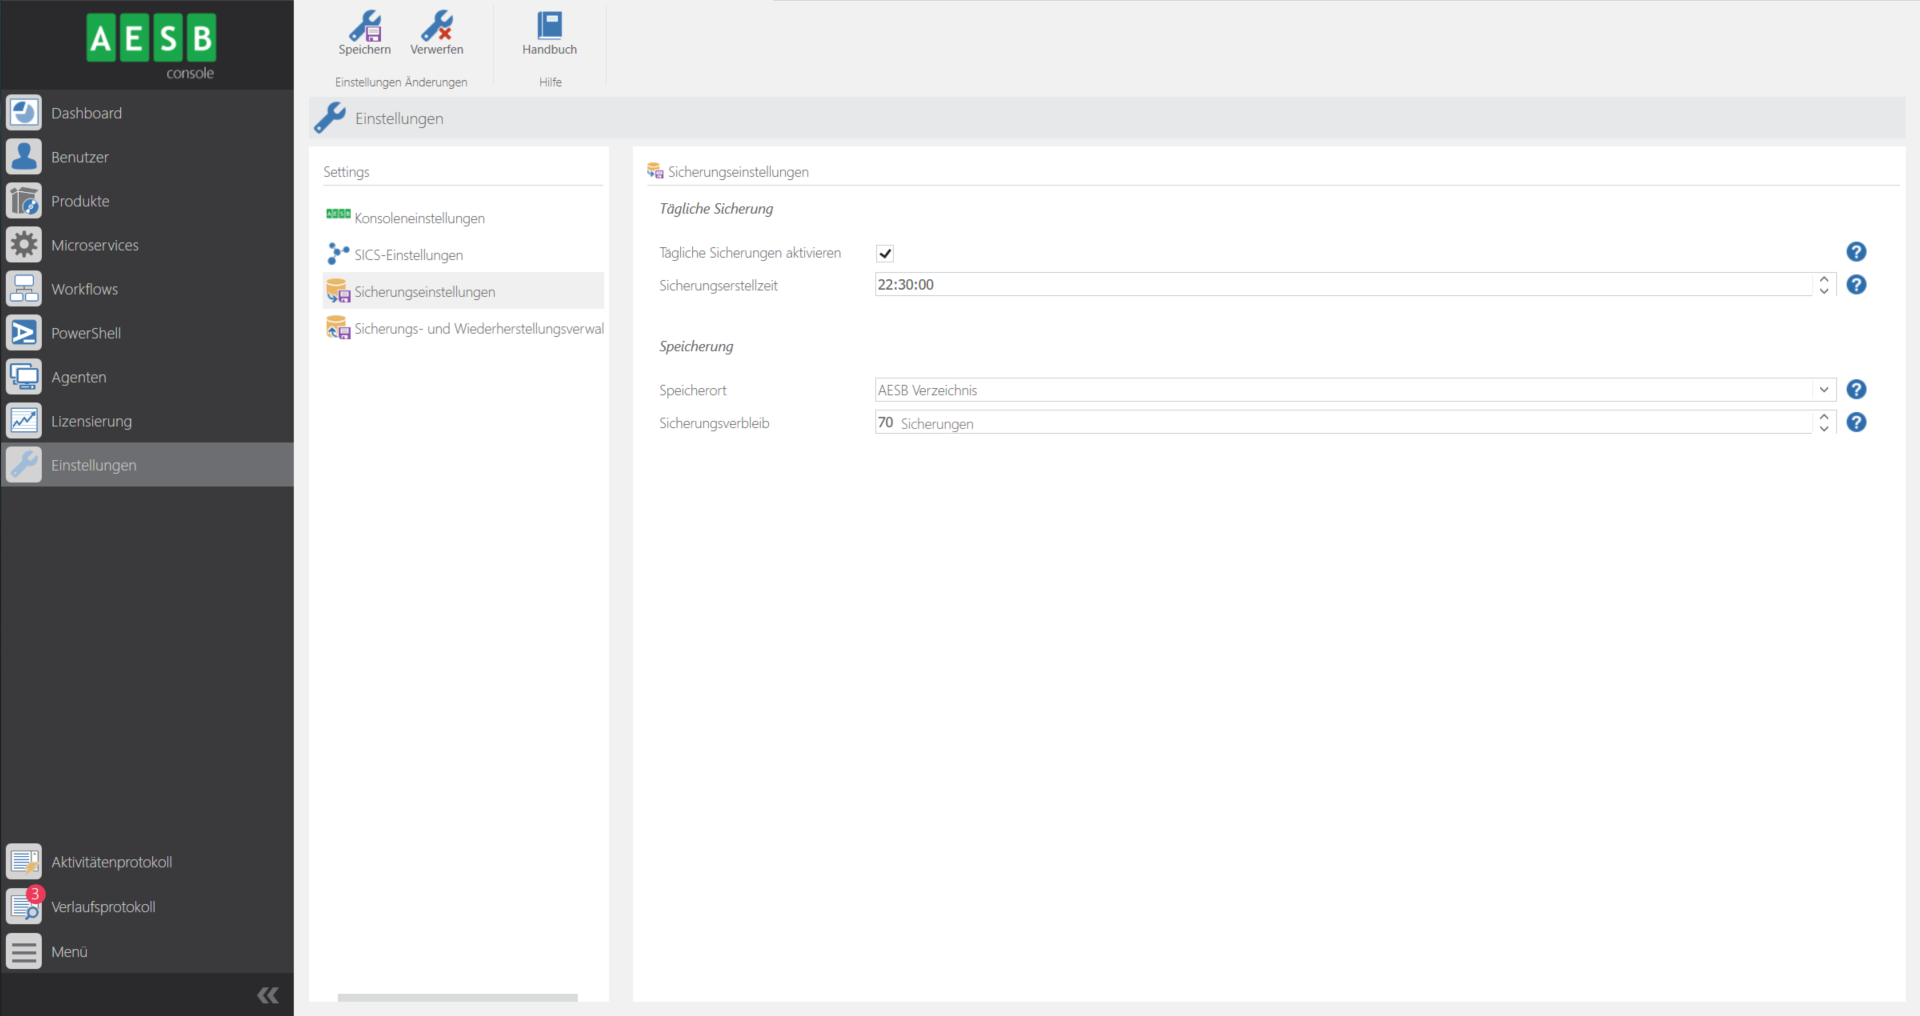The width and height of the screenshot is (1920, 1016).
Task: Click the Sicherungserstellzeit time field
Action: (x=1340, y=285)
